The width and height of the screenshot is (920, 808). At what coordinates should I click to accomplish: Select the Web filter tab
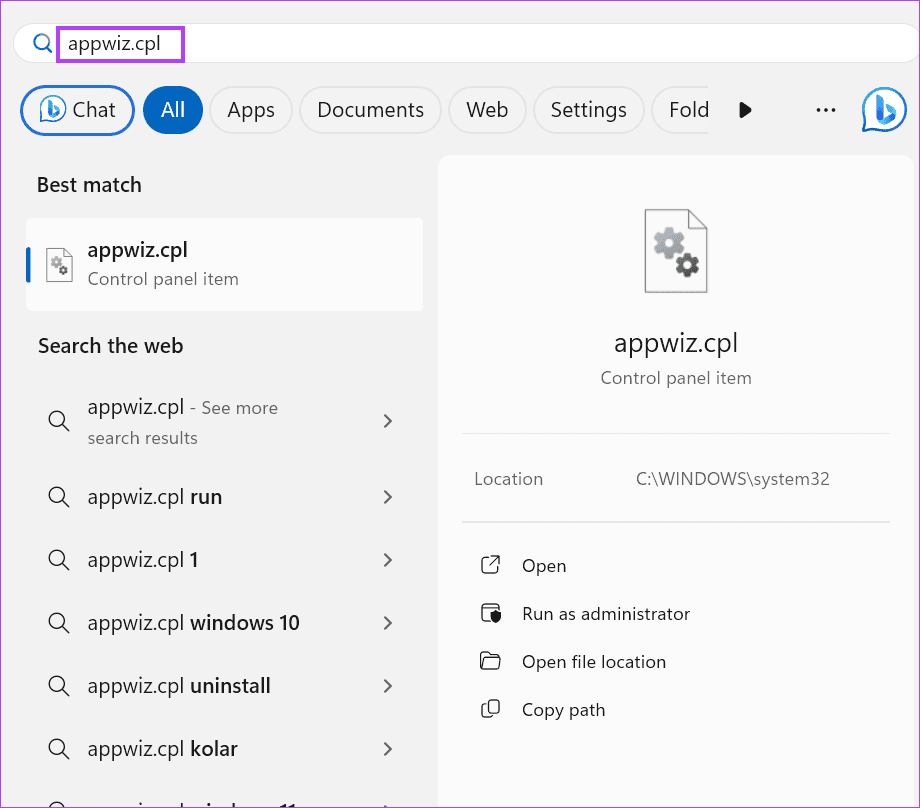click(487, 110)
